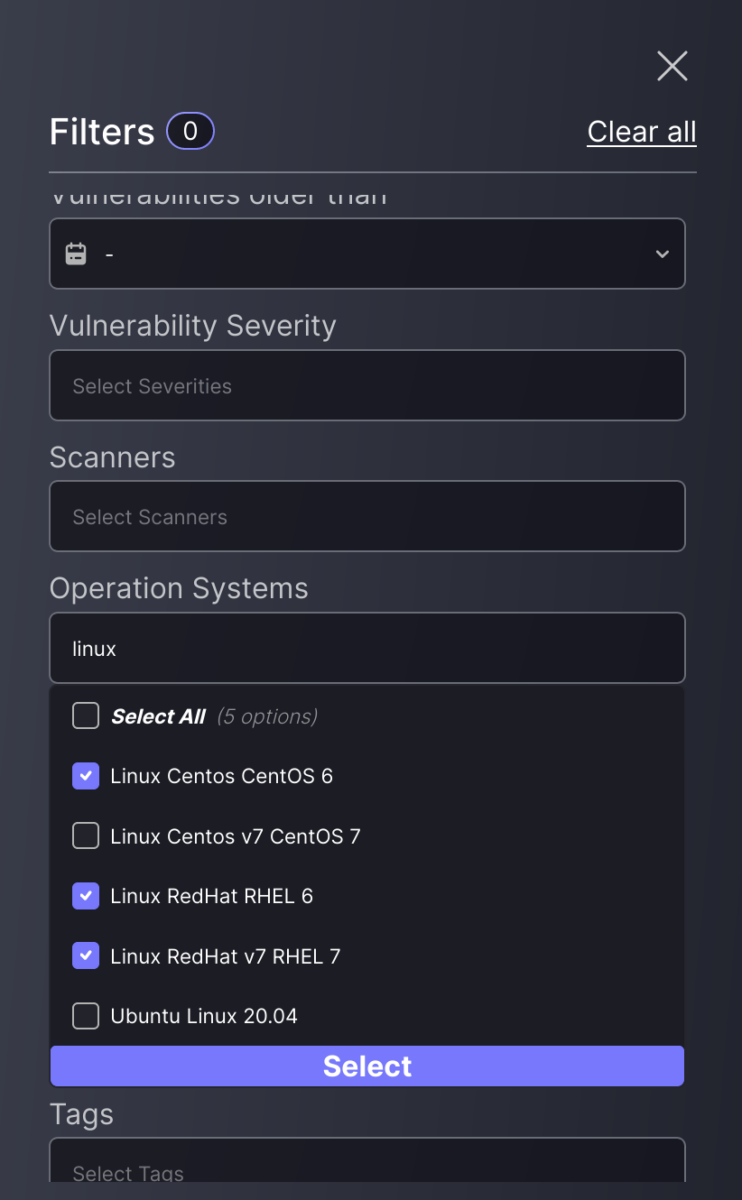Screen dimensions: 742x1200
Task: Click the Select All option text
Action: pyautogui.click(x=158, y=716)
